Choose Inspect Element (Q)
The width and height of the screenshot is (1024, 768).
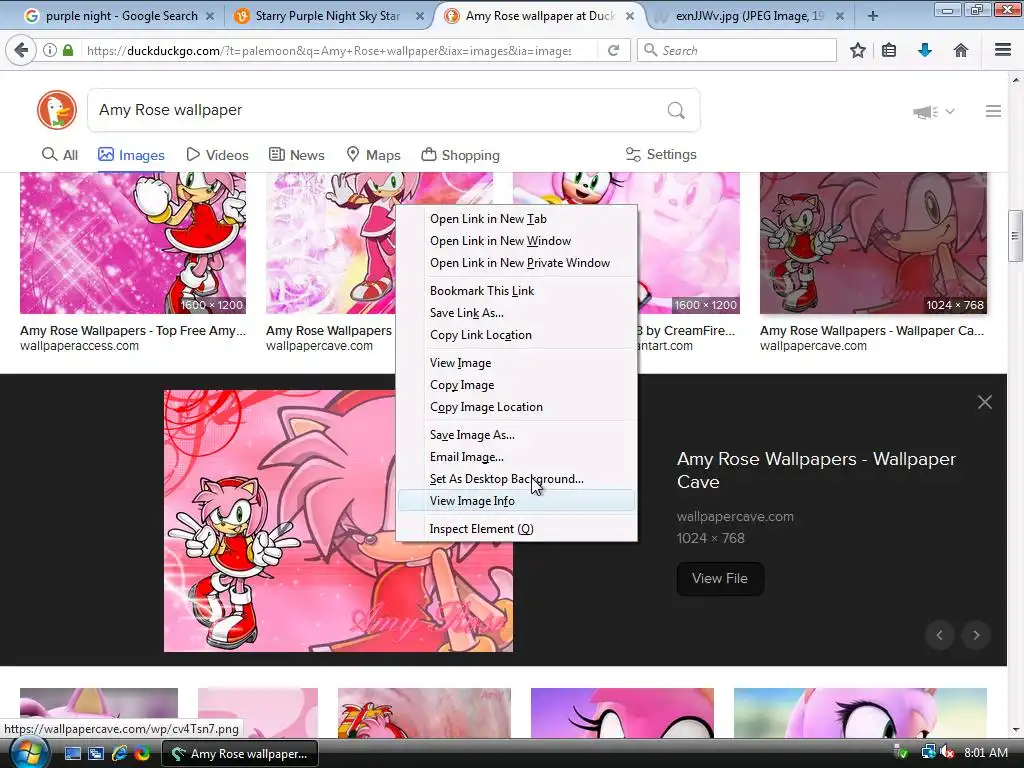[x=516, y=529]
